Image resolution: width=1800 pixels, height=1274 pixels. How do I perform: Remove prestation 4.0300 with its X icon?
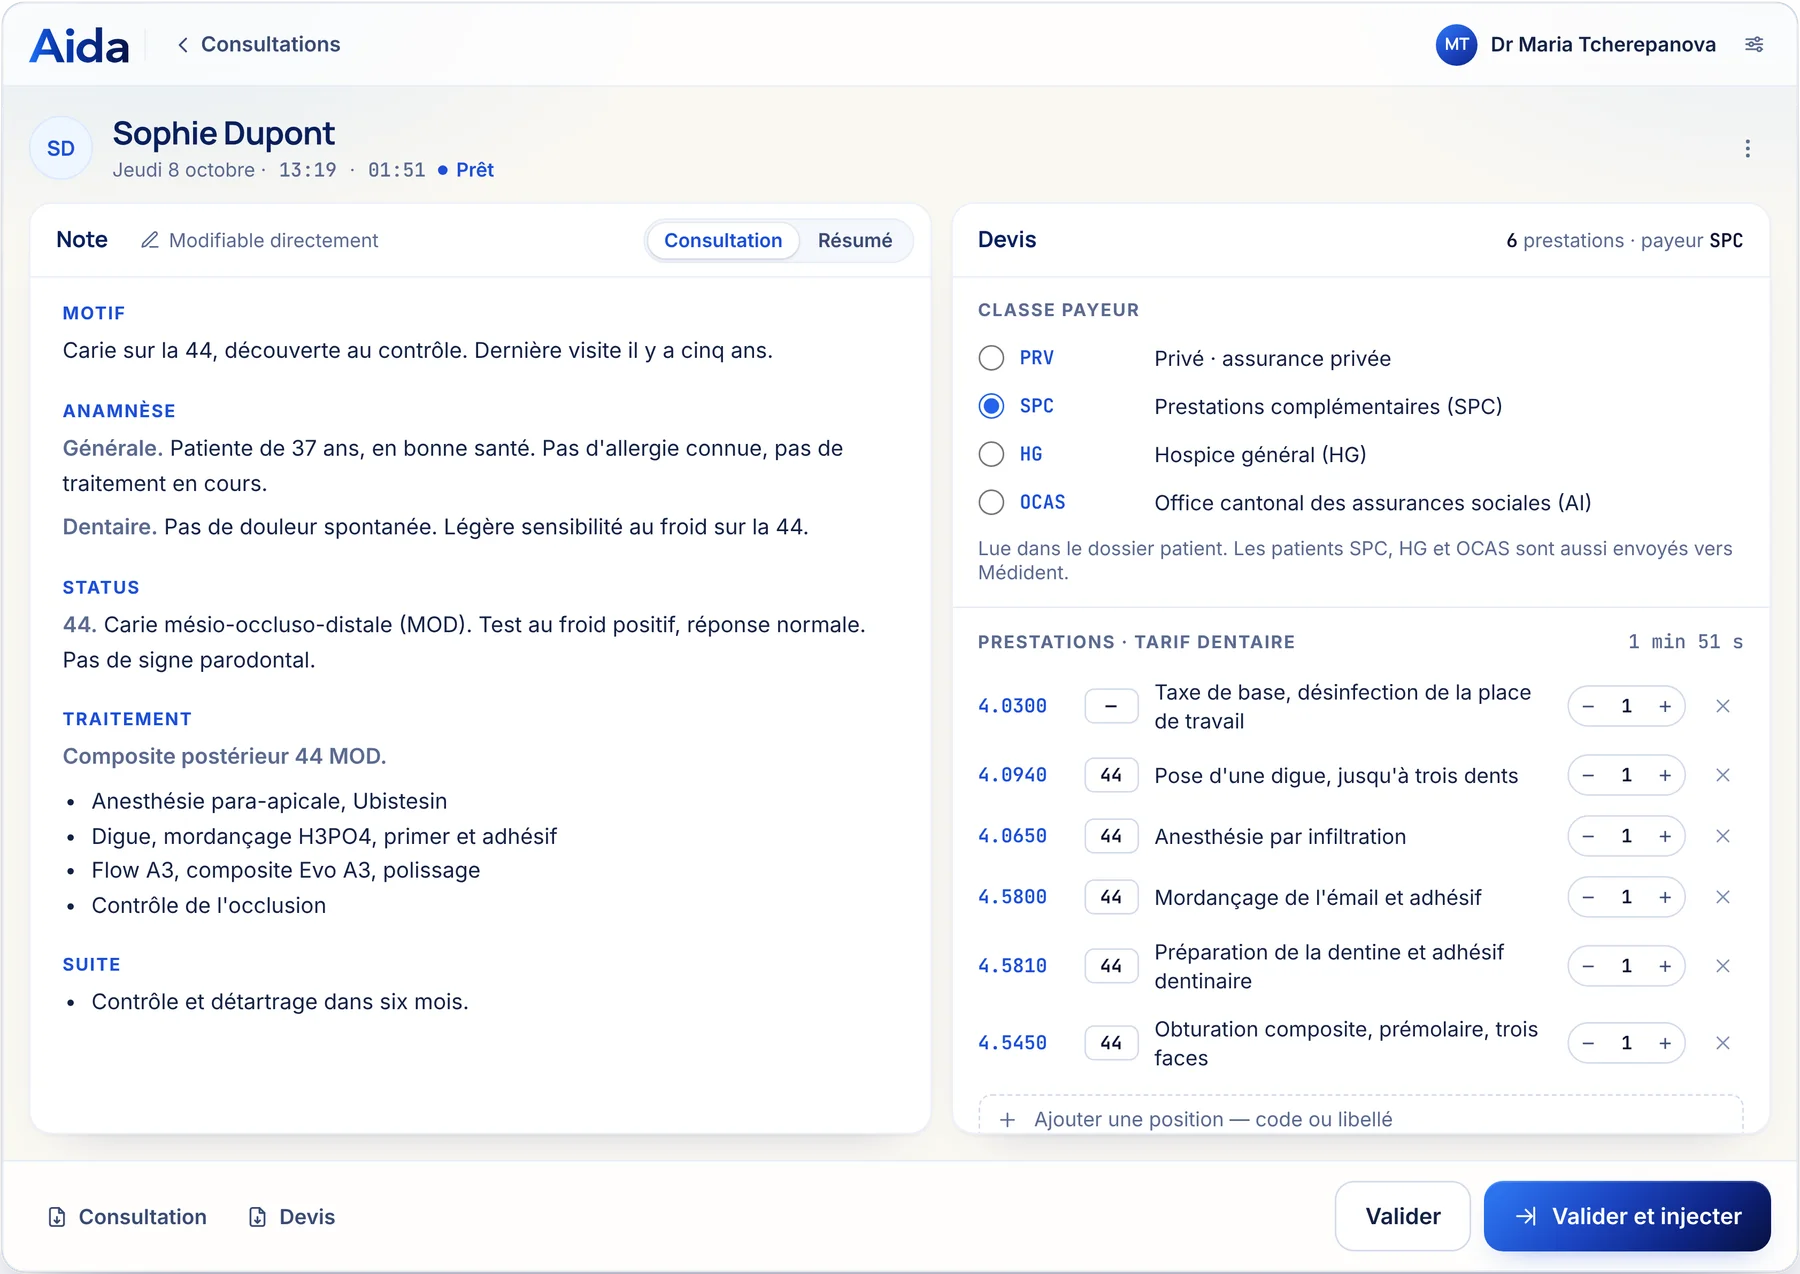[1723, 706]
